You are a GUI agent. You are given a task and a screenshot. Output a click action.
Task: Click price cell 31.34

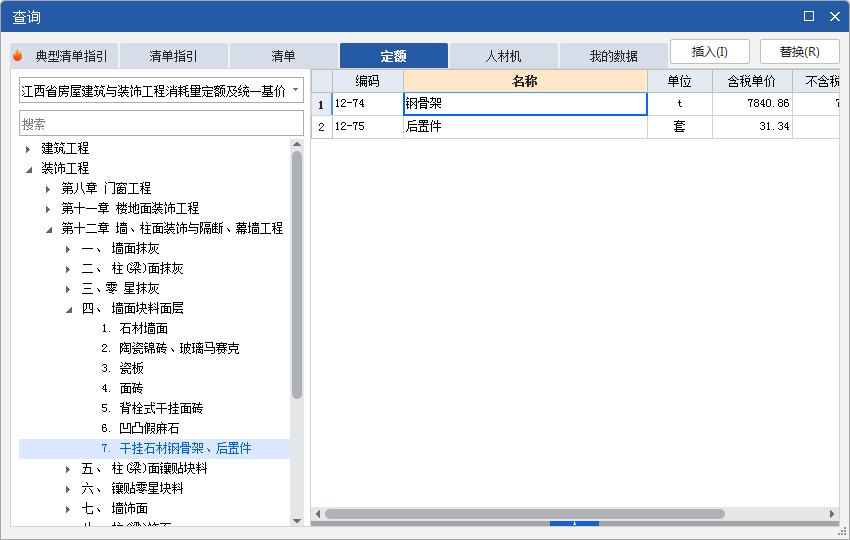[x=752, y=127]
